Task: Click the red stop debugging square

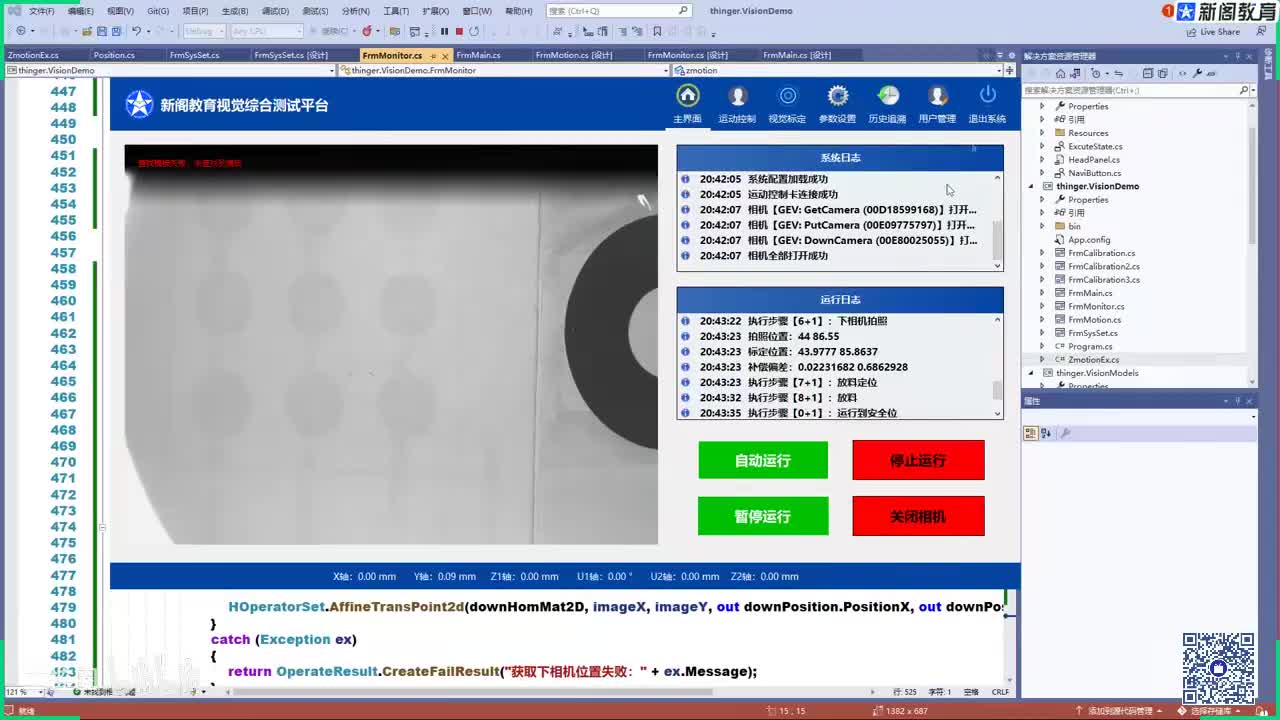Action: tap(459, 31)
